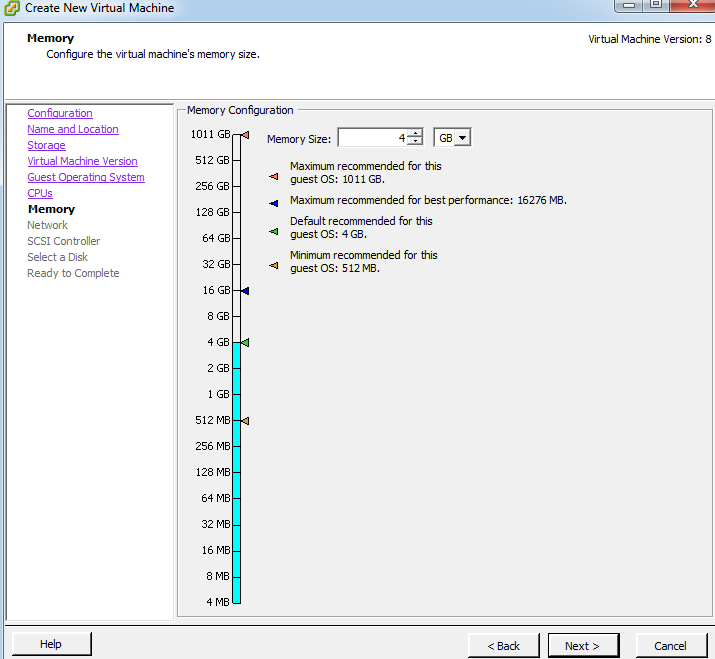Screen dimensions: 715x659
Task: Click the Back button
Action: pos(503,646)
